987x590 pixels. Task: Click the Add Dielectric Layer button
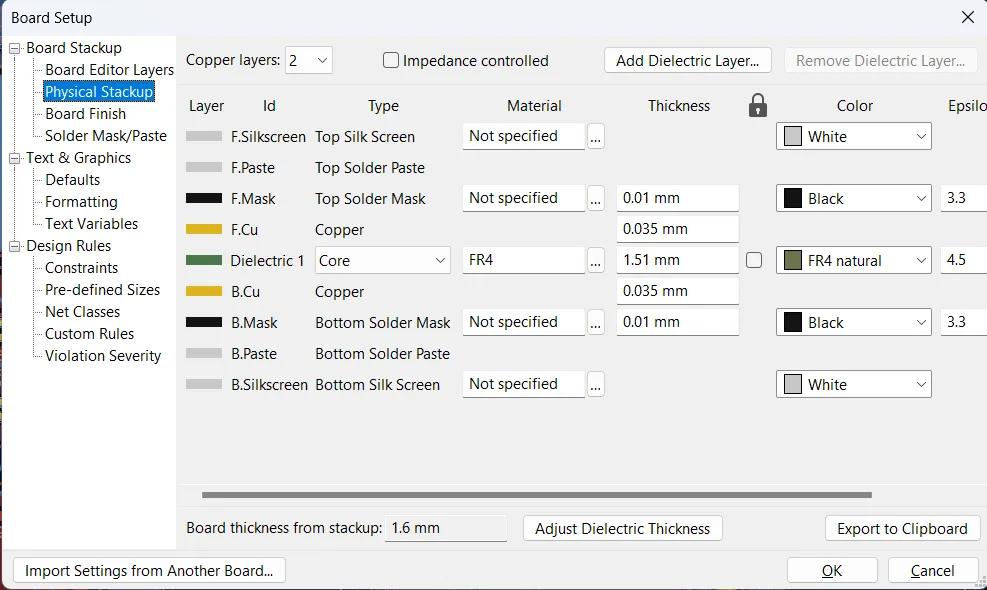(687, 60)
